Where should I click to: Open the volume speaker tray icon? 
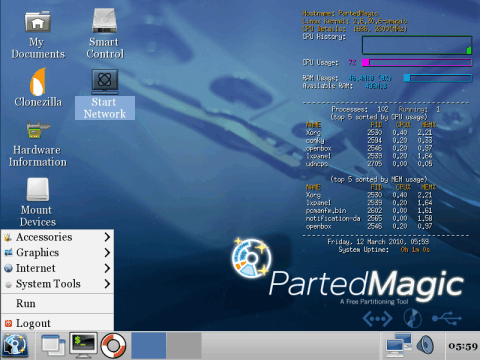pyautogui.click(x=425, y=345)
